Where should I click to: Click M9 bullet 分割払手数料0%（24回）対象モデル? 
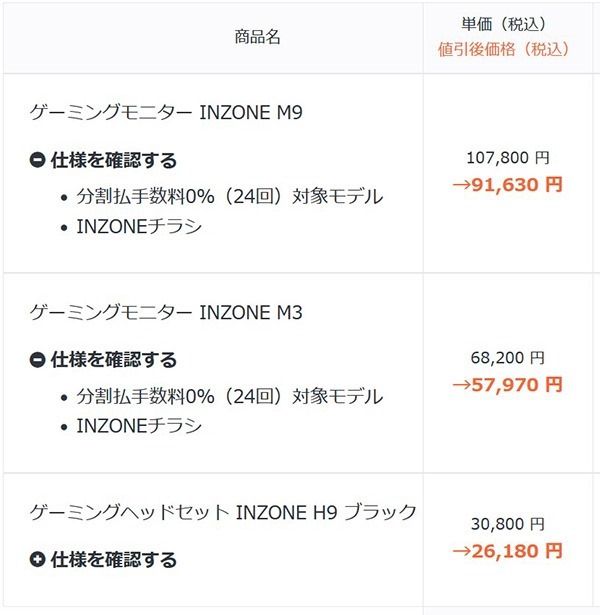coord(230,196)
